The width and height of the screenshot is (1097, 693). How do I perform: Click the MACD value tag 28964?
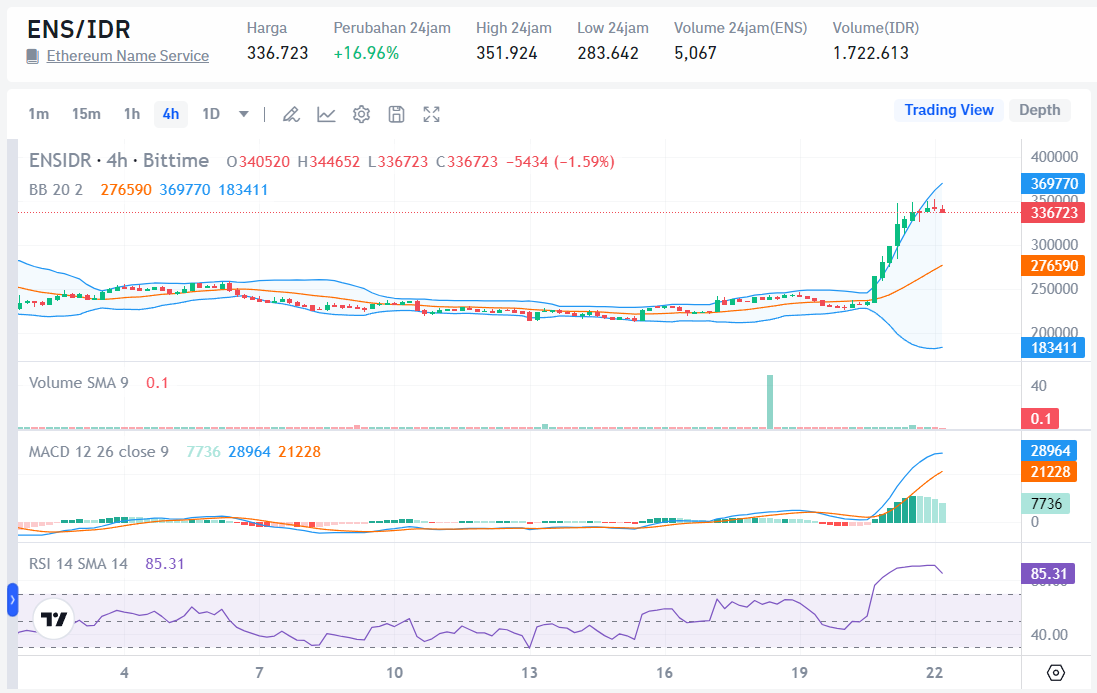(x=1049, y=451)
